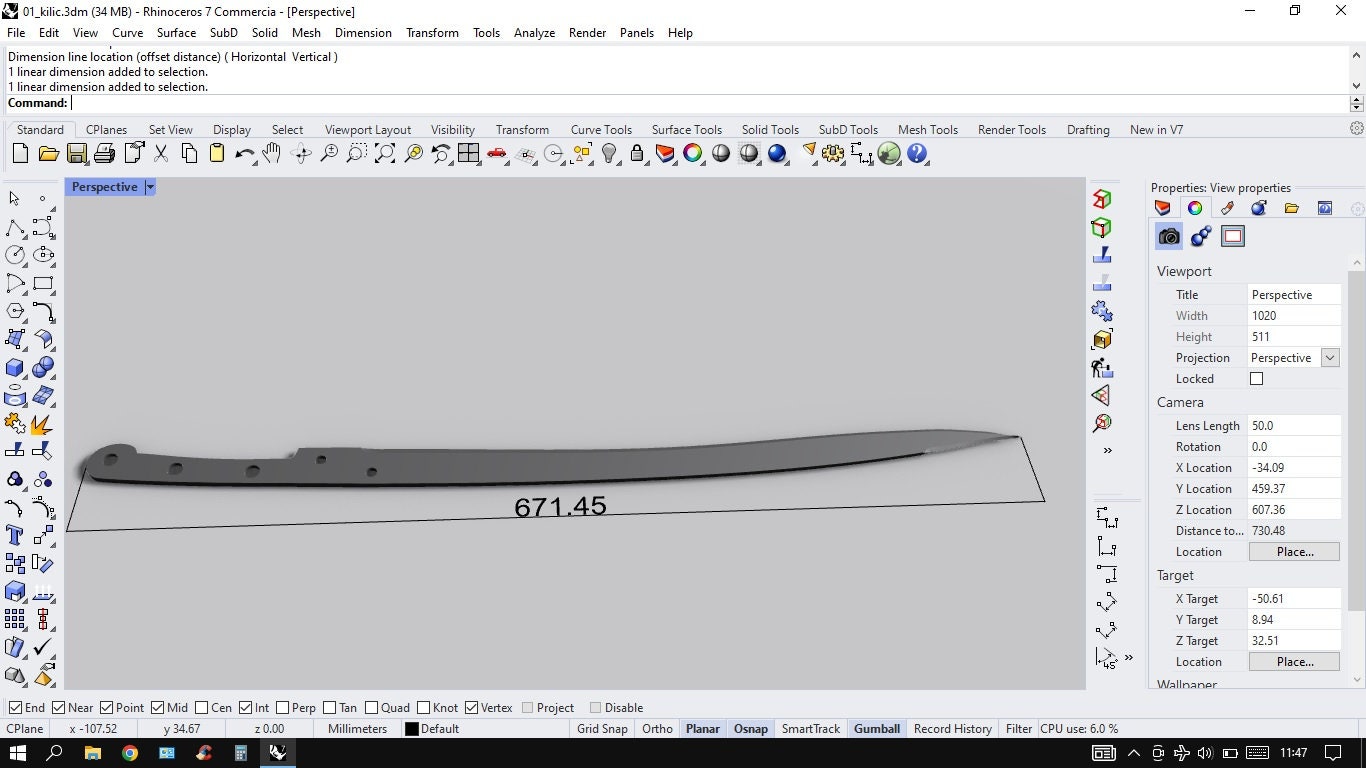The width and height of the screenshot is (1366, 768).
Task: Open the SubD menu
Action: (x=222, y=32)
